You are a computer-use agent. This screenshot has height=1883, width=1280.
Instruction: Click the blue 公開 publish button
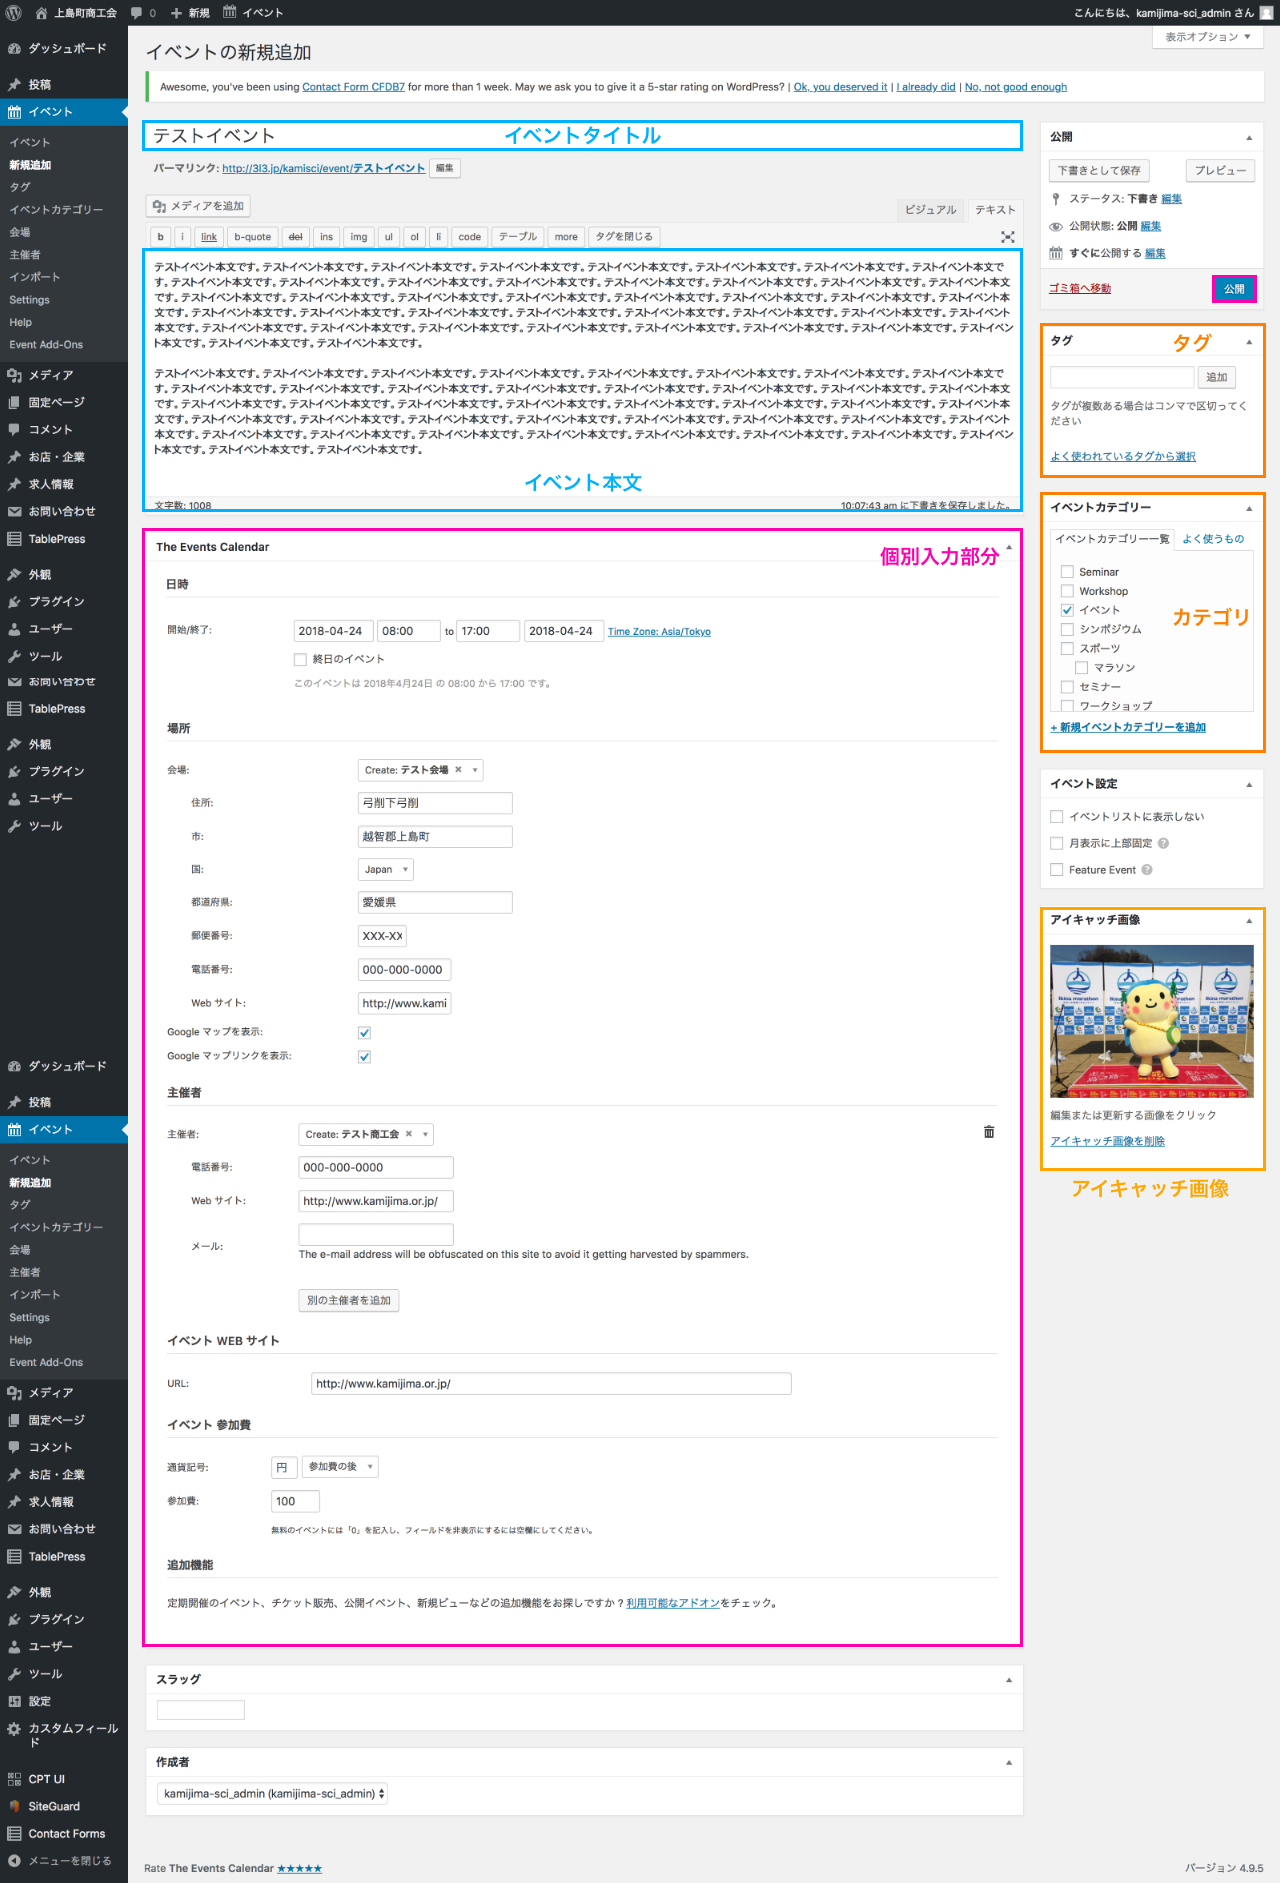coord(1233,289)
